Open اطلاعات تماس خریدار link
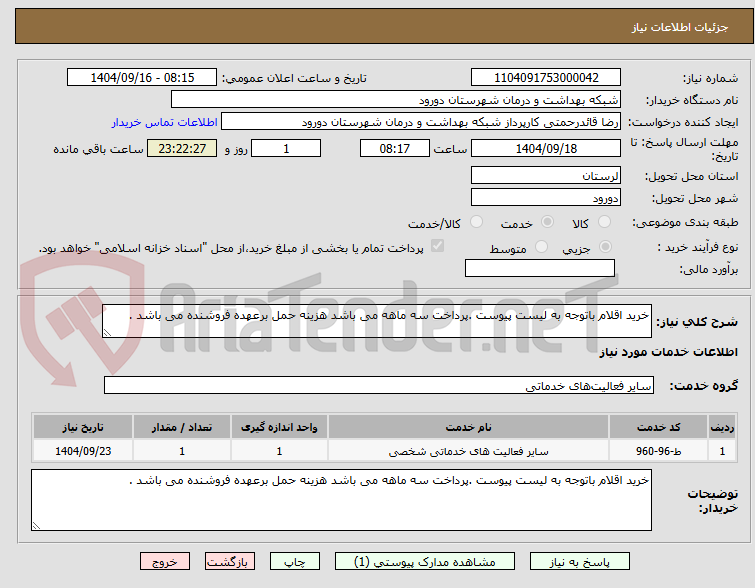Screen dimensions: 755x588 [x=165, y=122]
